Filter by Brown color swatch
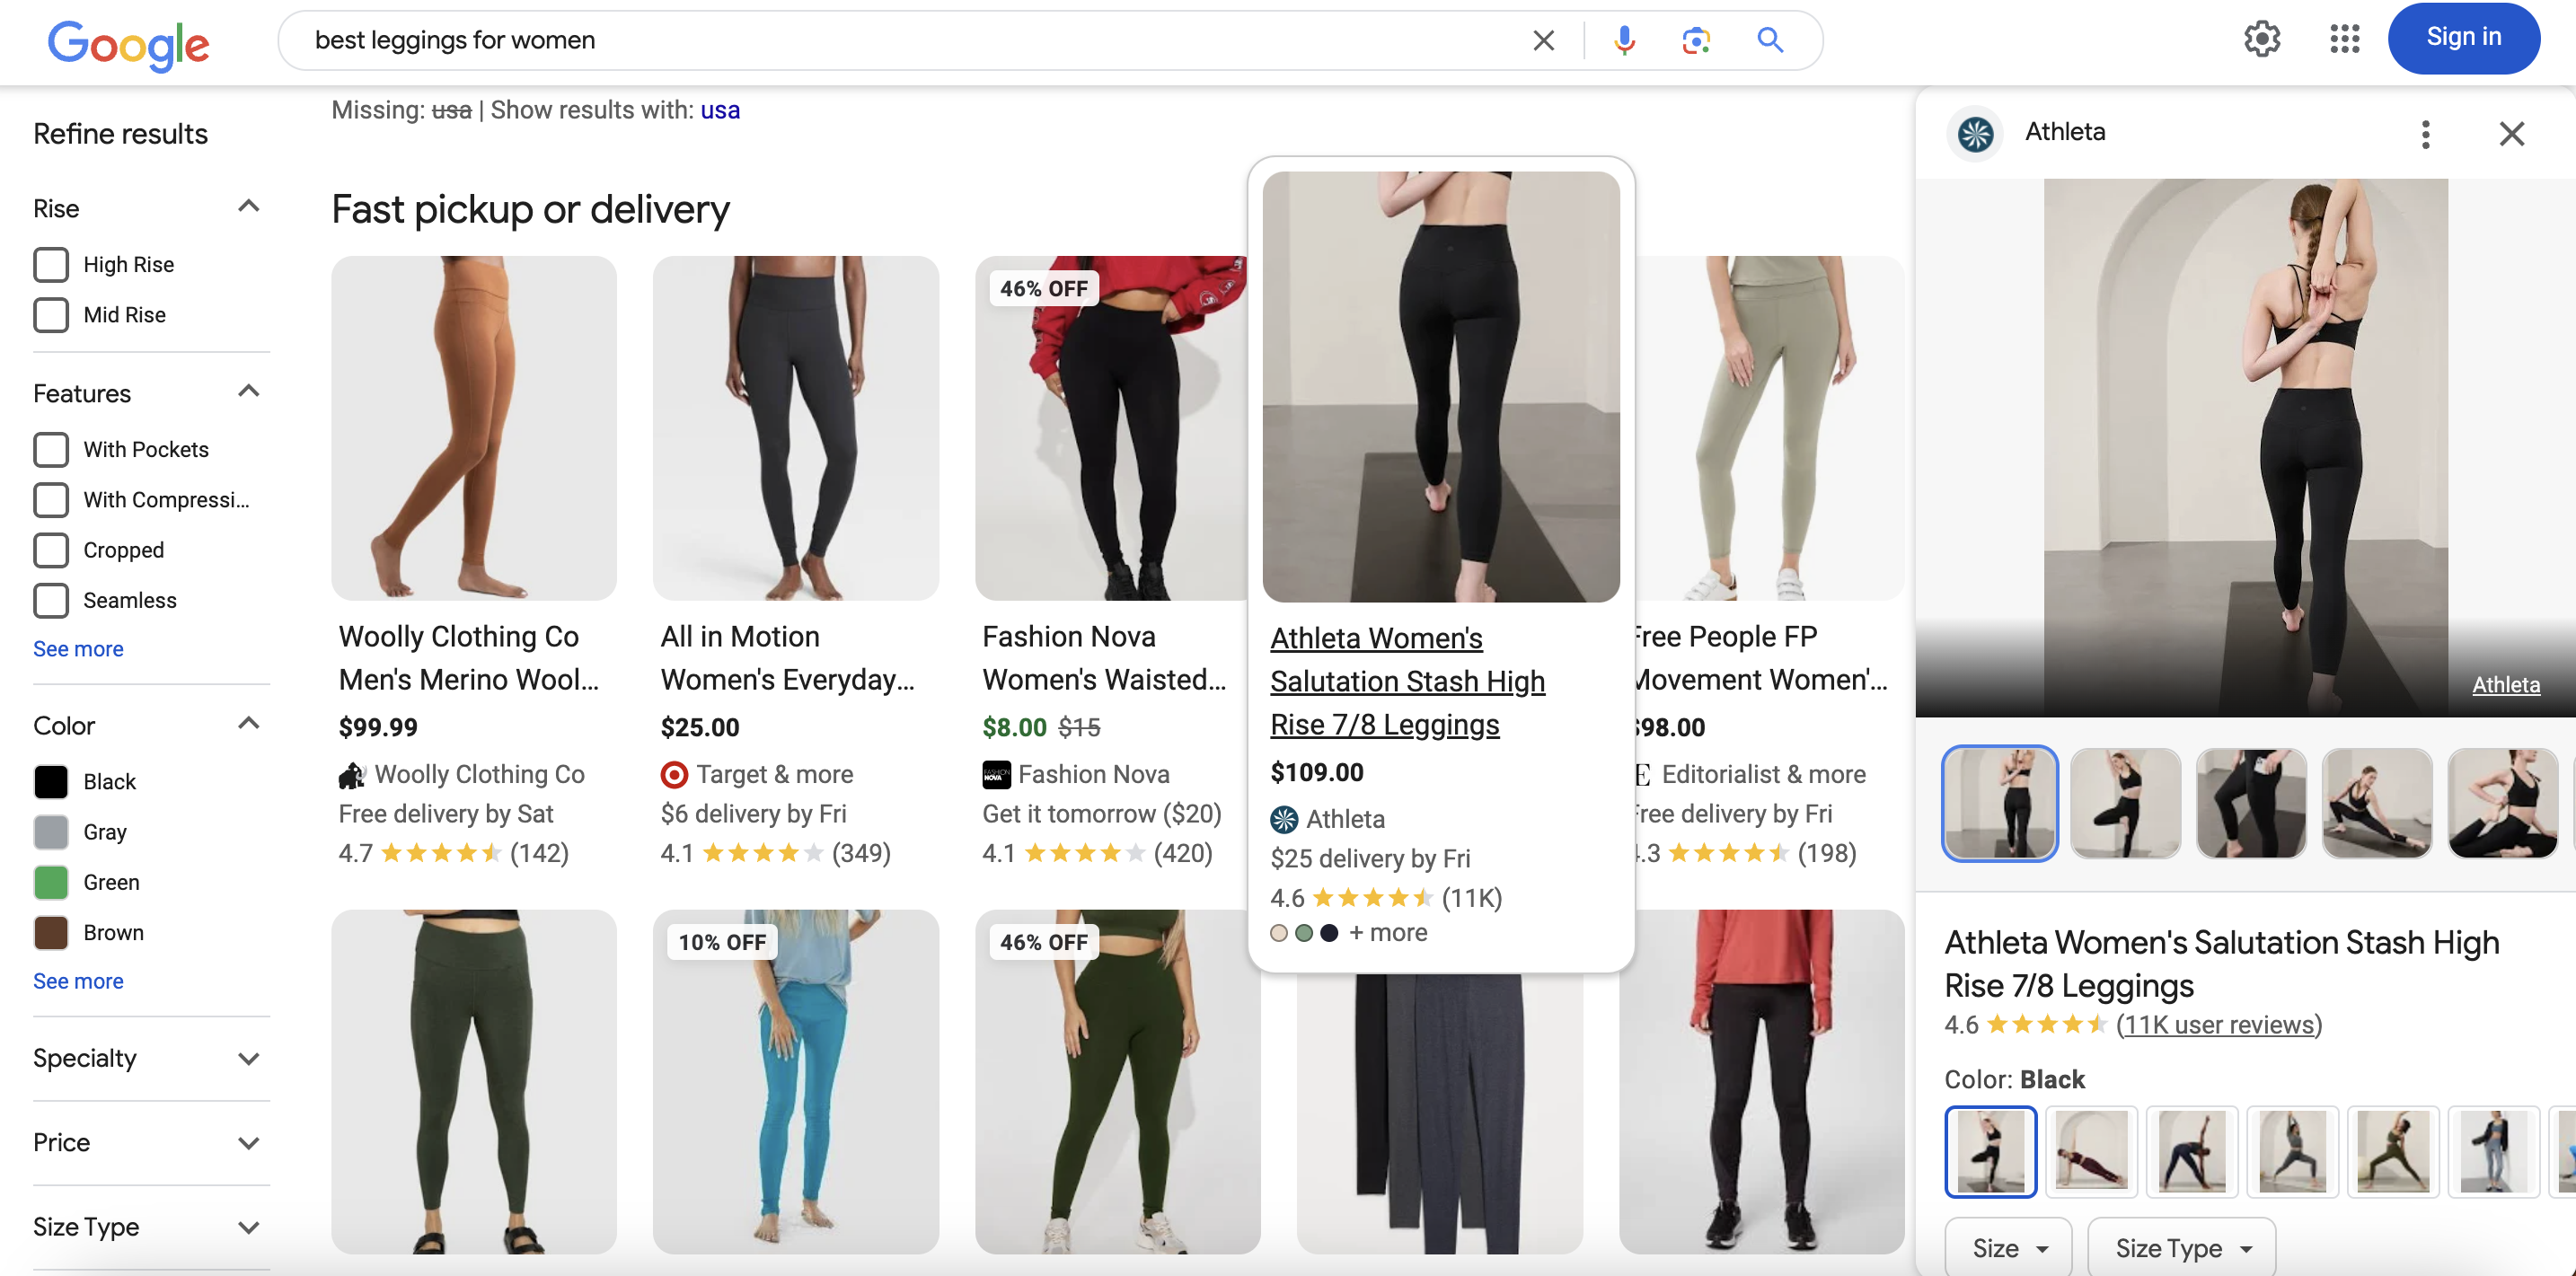Viewport: 2576px width, 1276px height. coord(51,933)
